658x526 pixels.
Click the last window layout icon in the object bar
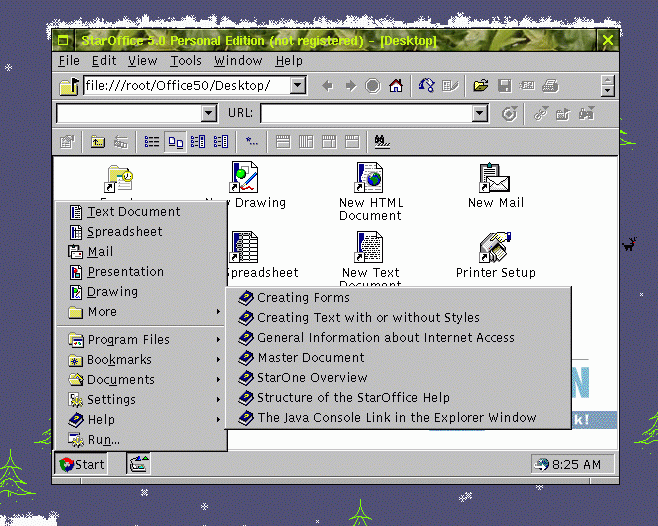352,142
